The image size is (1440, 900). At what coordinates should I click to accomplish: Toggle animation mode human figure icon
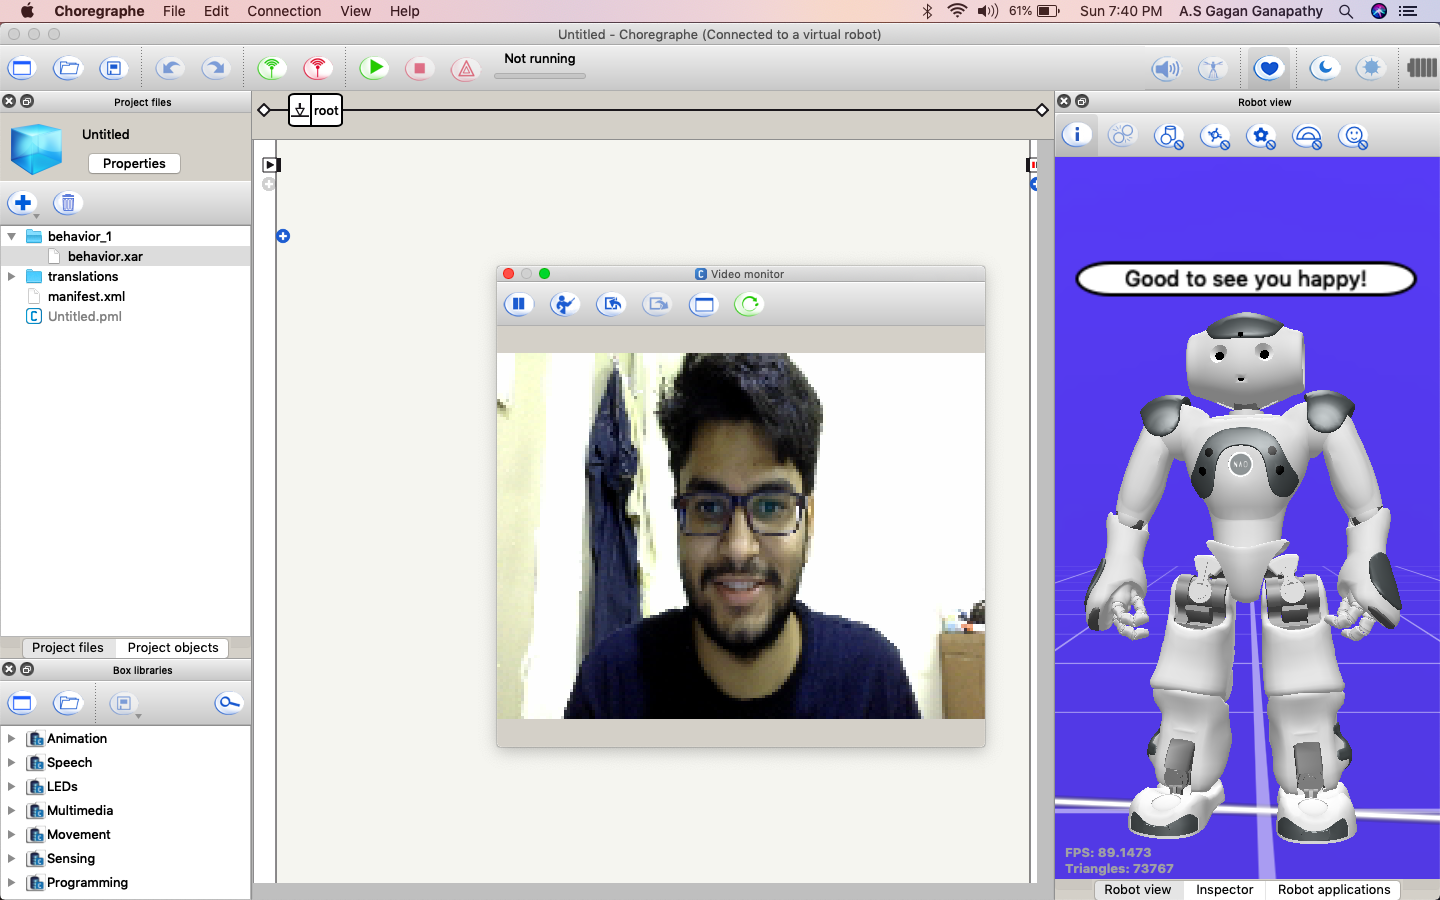pyautogui.click(x=1212, y=69)
